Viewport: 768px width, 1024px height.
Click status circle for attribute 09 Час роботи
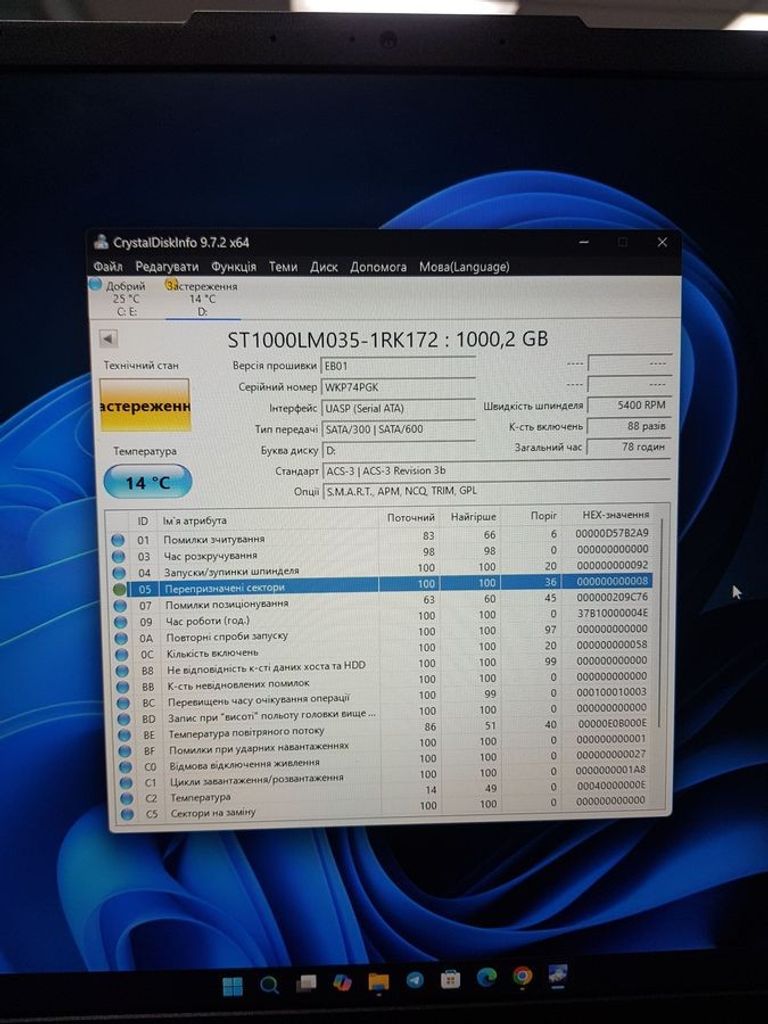(x=120, y=622)
